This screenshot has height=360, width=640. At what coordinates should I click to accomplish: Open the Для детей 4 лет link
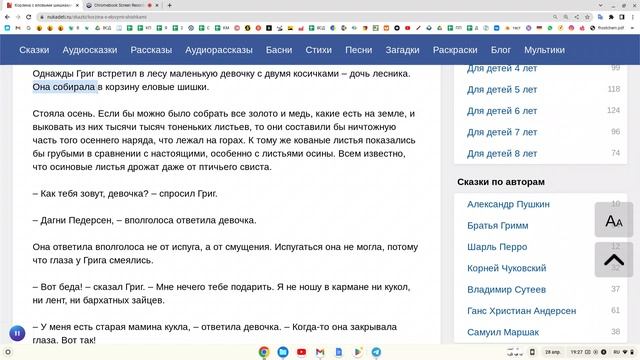click(x=502, y=68)
